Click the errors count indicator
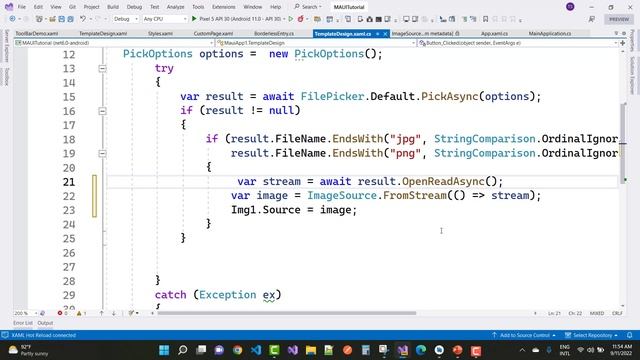The height and width of the screenshot is (360, 640). tap(62, 313)
